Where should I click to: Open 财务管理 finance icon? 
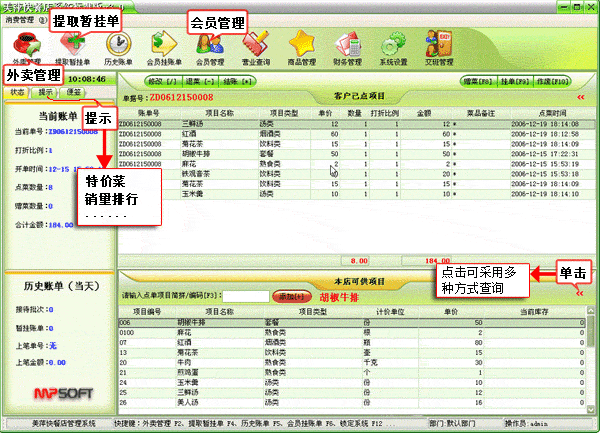click(349, 46)
